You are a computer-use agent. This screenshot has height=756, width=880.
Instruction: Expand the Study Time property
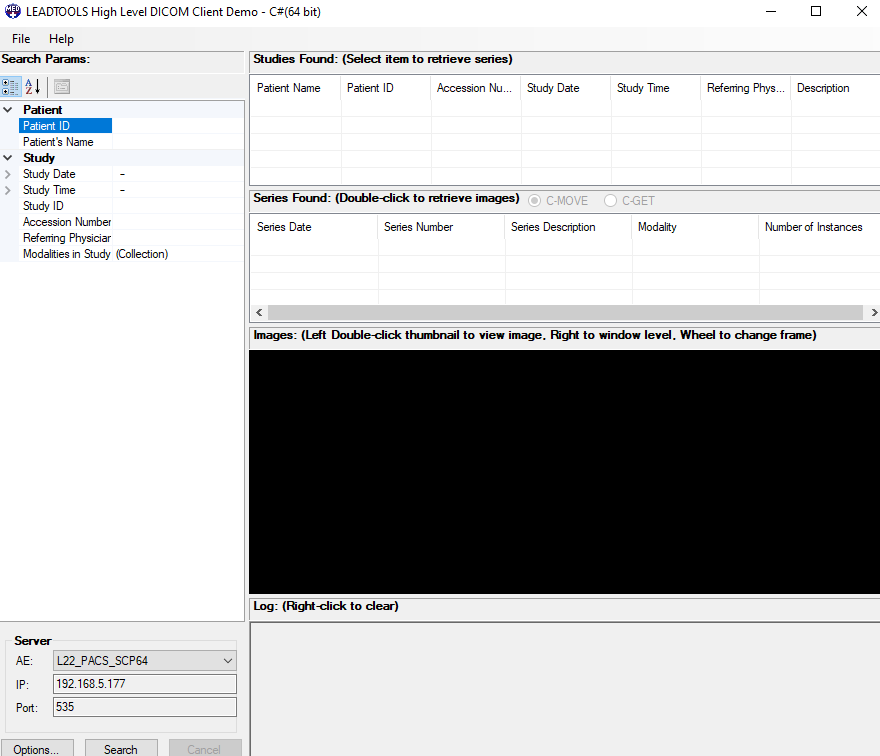[x=8, y=190]
